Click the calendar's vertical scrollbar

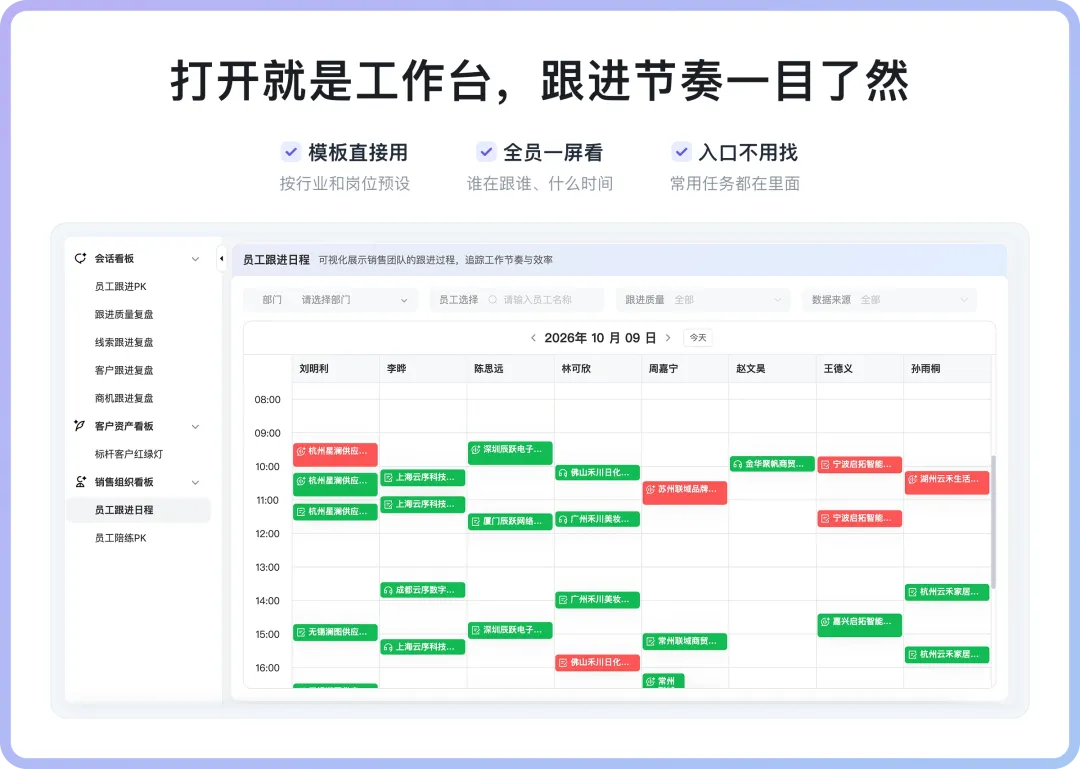993,522
